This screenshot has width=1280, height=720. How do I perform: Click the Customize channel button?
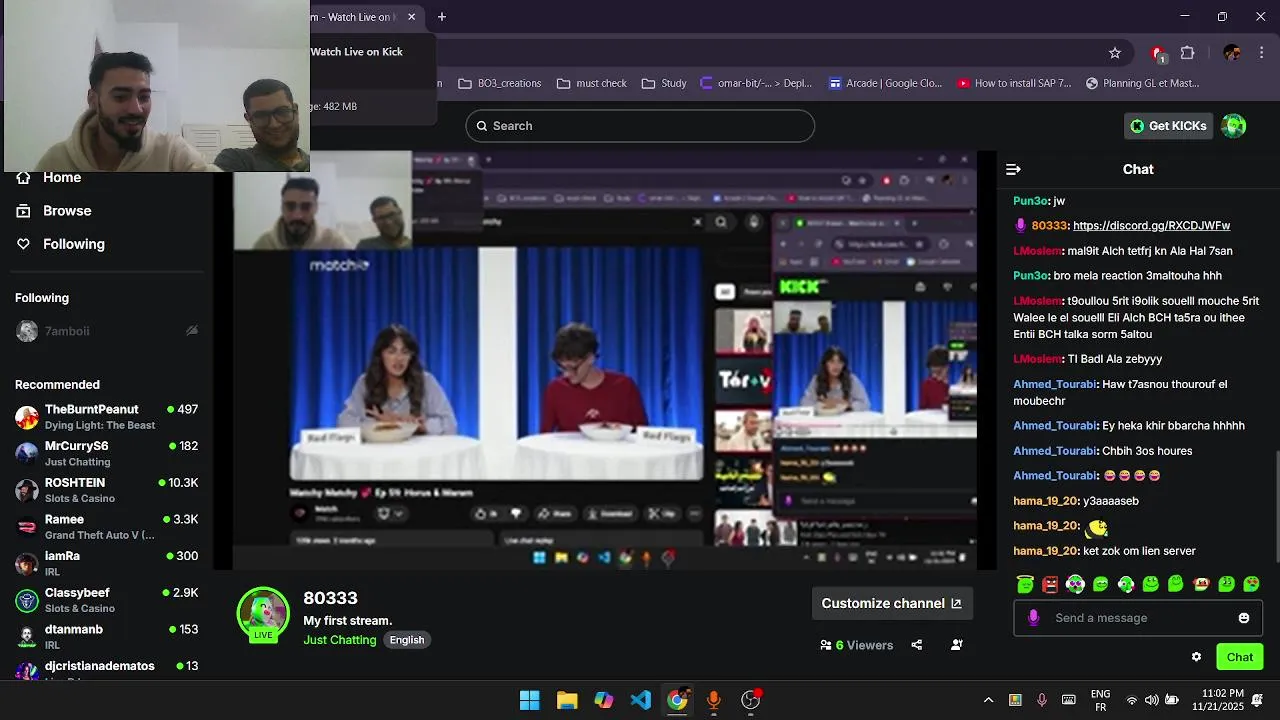point(891,603)
